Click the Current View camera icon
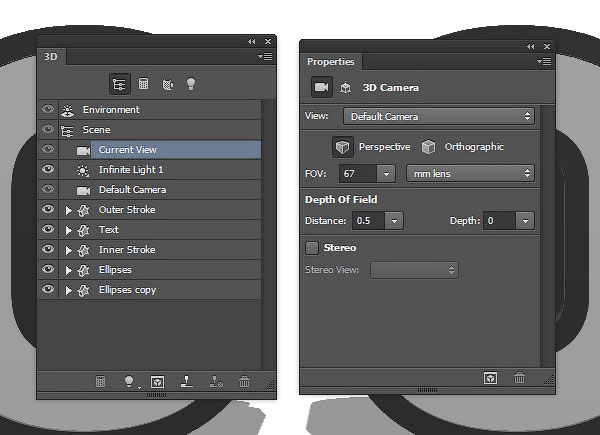This screenshot has width=600, height=435. [x=83, y=150]
